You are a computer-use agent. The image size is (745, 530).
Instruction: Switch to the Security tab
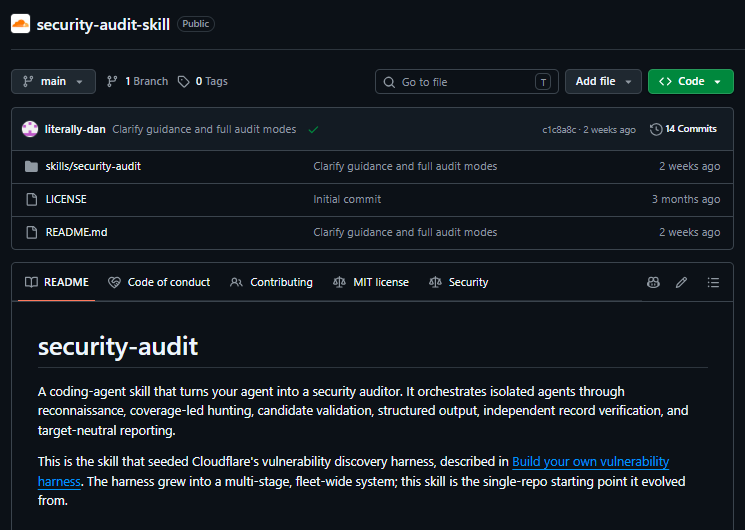click(x=458, y=282)
